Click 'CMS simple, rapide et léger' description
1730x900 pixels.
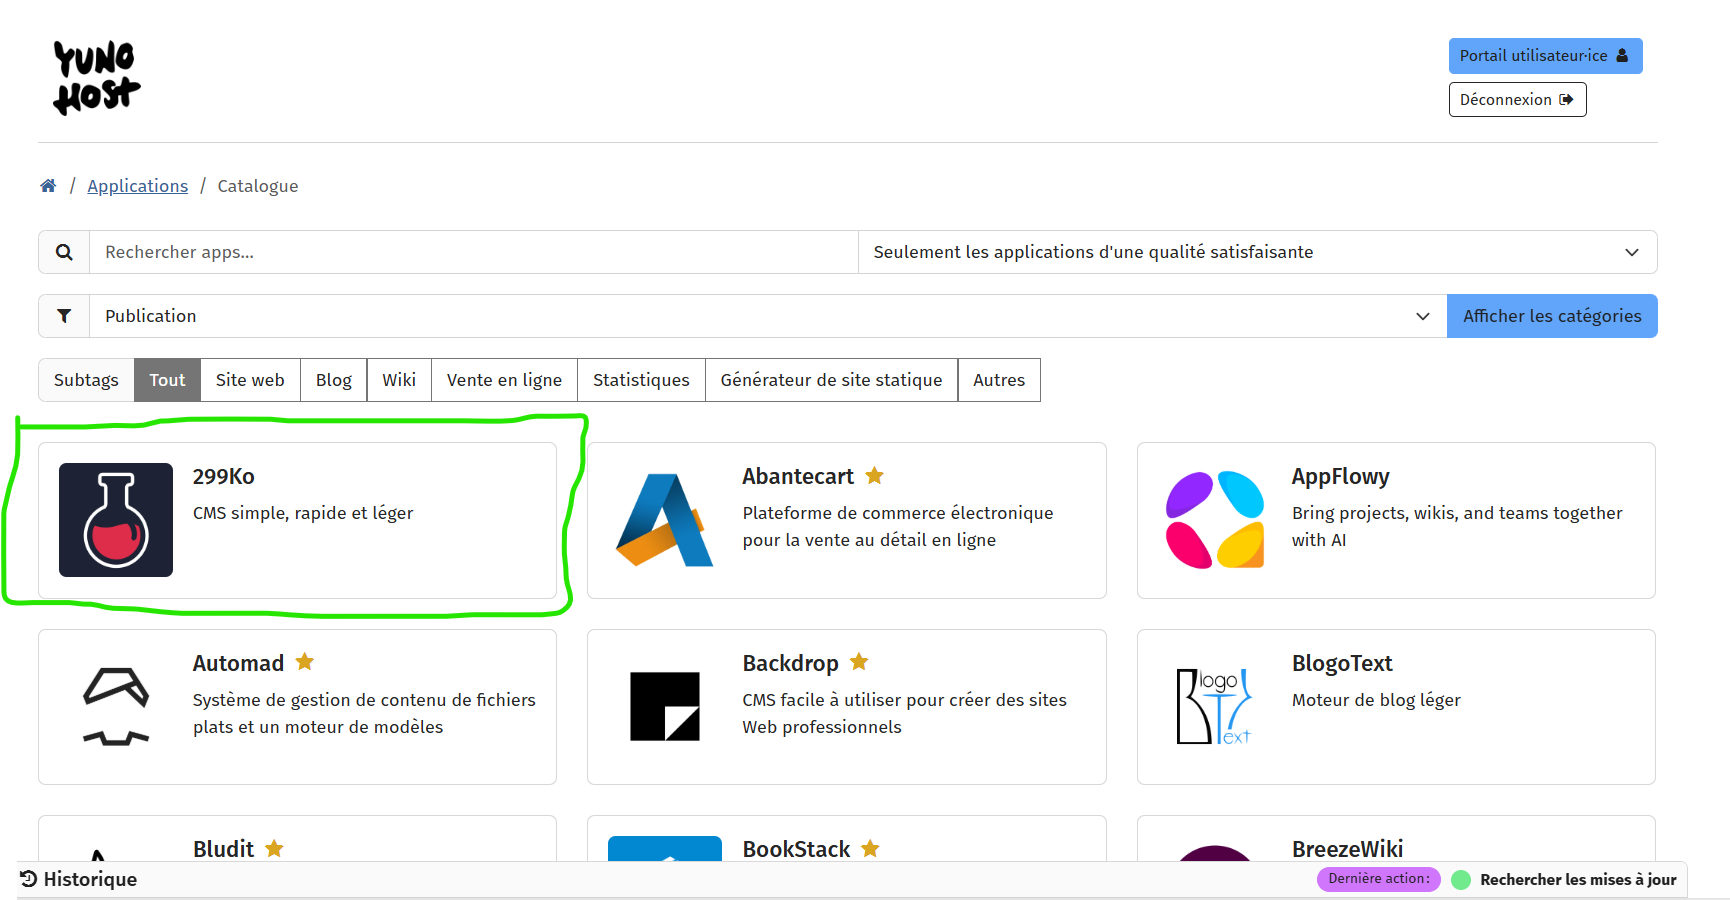pos(303,513)
